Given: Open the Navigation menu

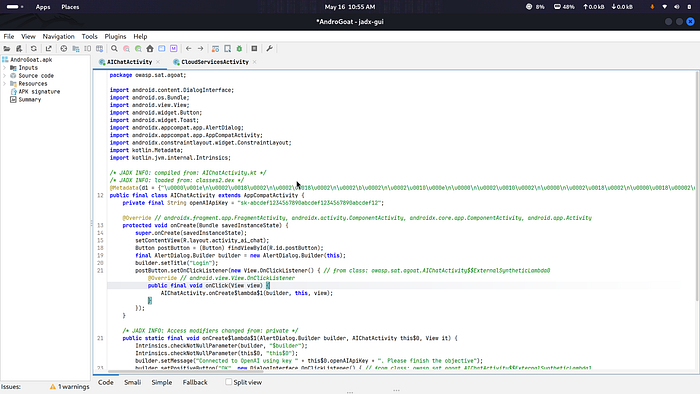Looking at the screenshot, I should (x=58, y=37).
